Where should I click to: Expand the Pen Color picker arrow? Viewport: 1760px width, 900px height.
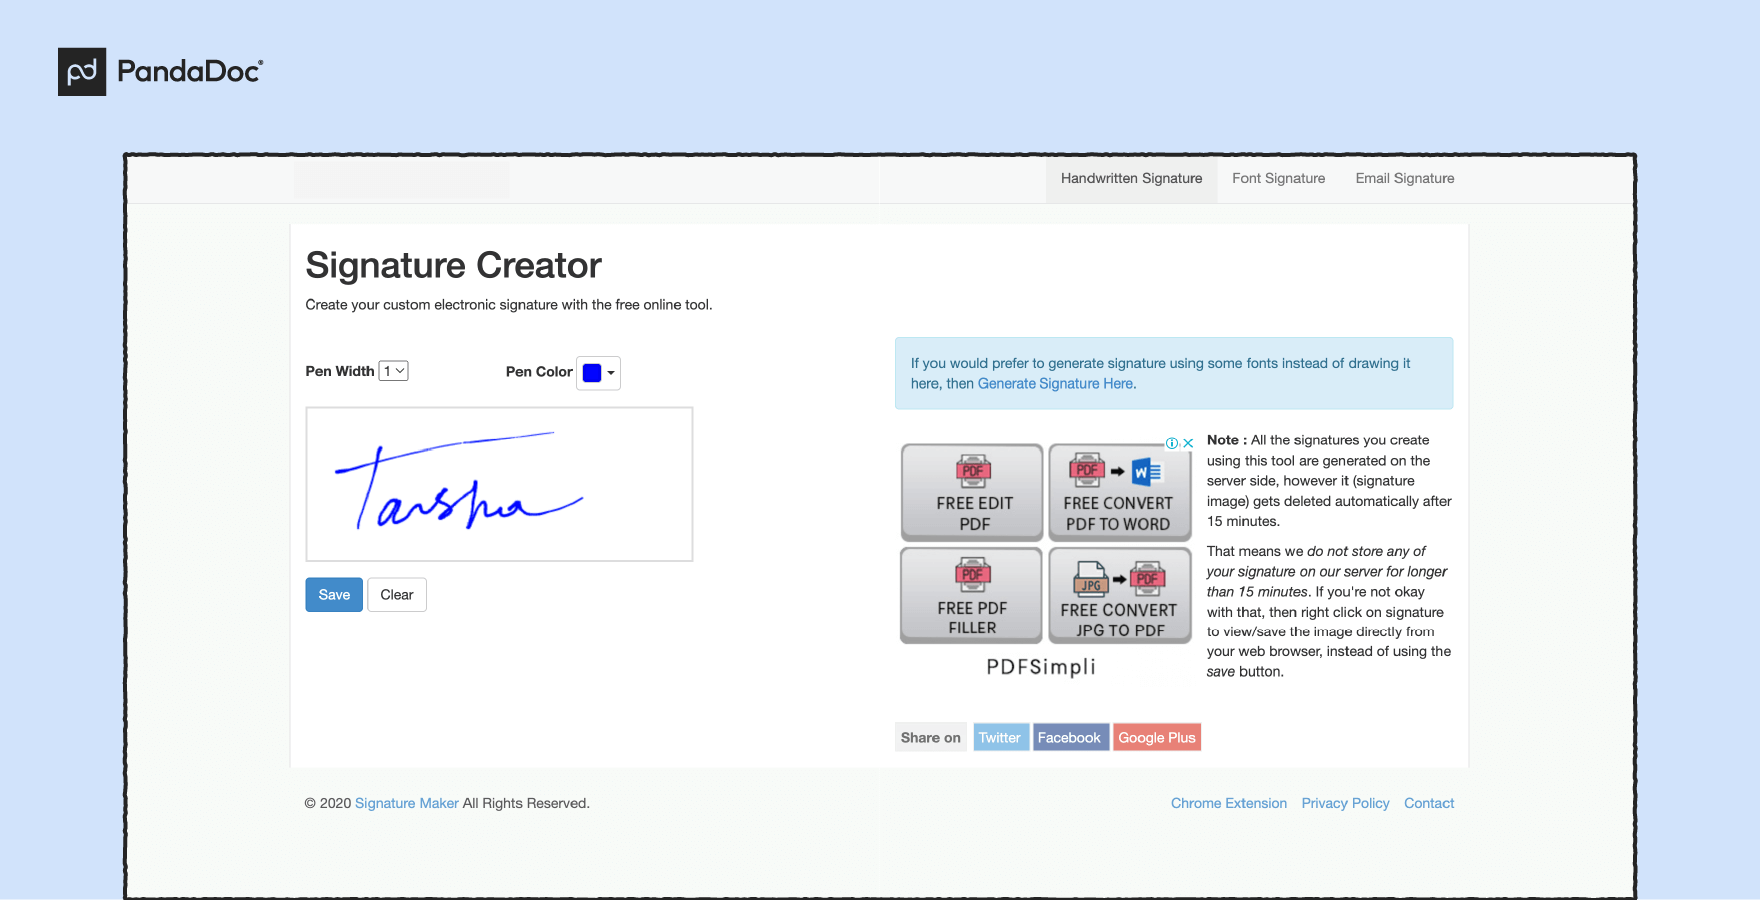tap(611, 373)
